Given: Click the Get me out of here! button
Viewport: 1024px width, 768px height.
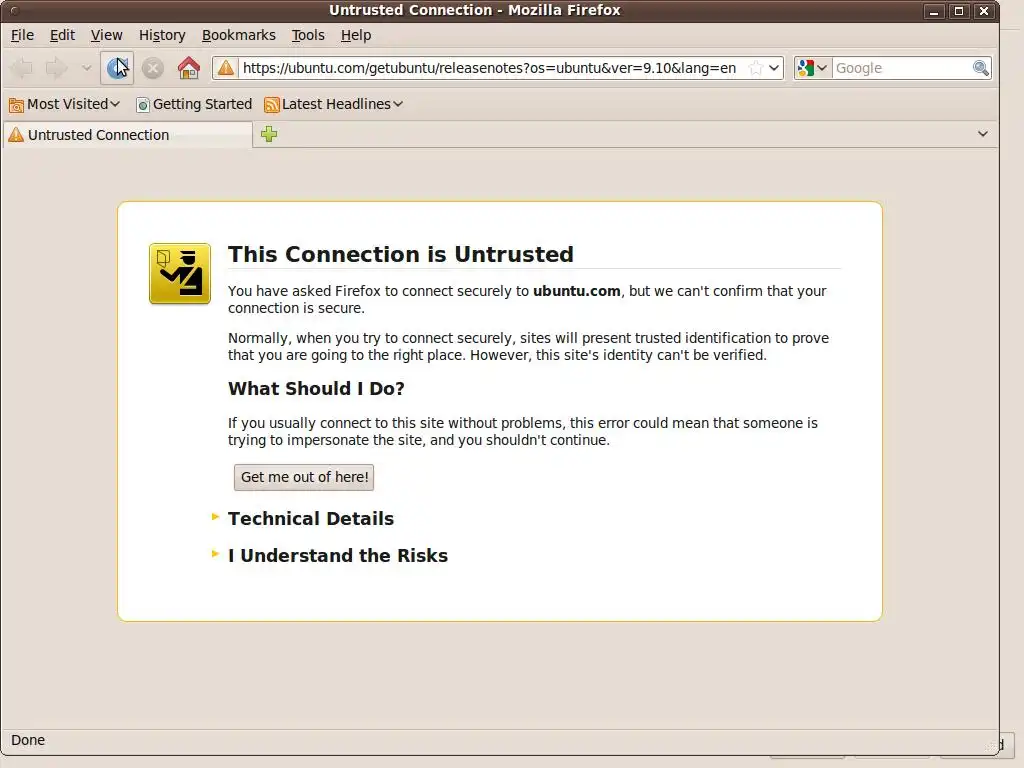Looking at the screenshot, I should coord(304,477).
